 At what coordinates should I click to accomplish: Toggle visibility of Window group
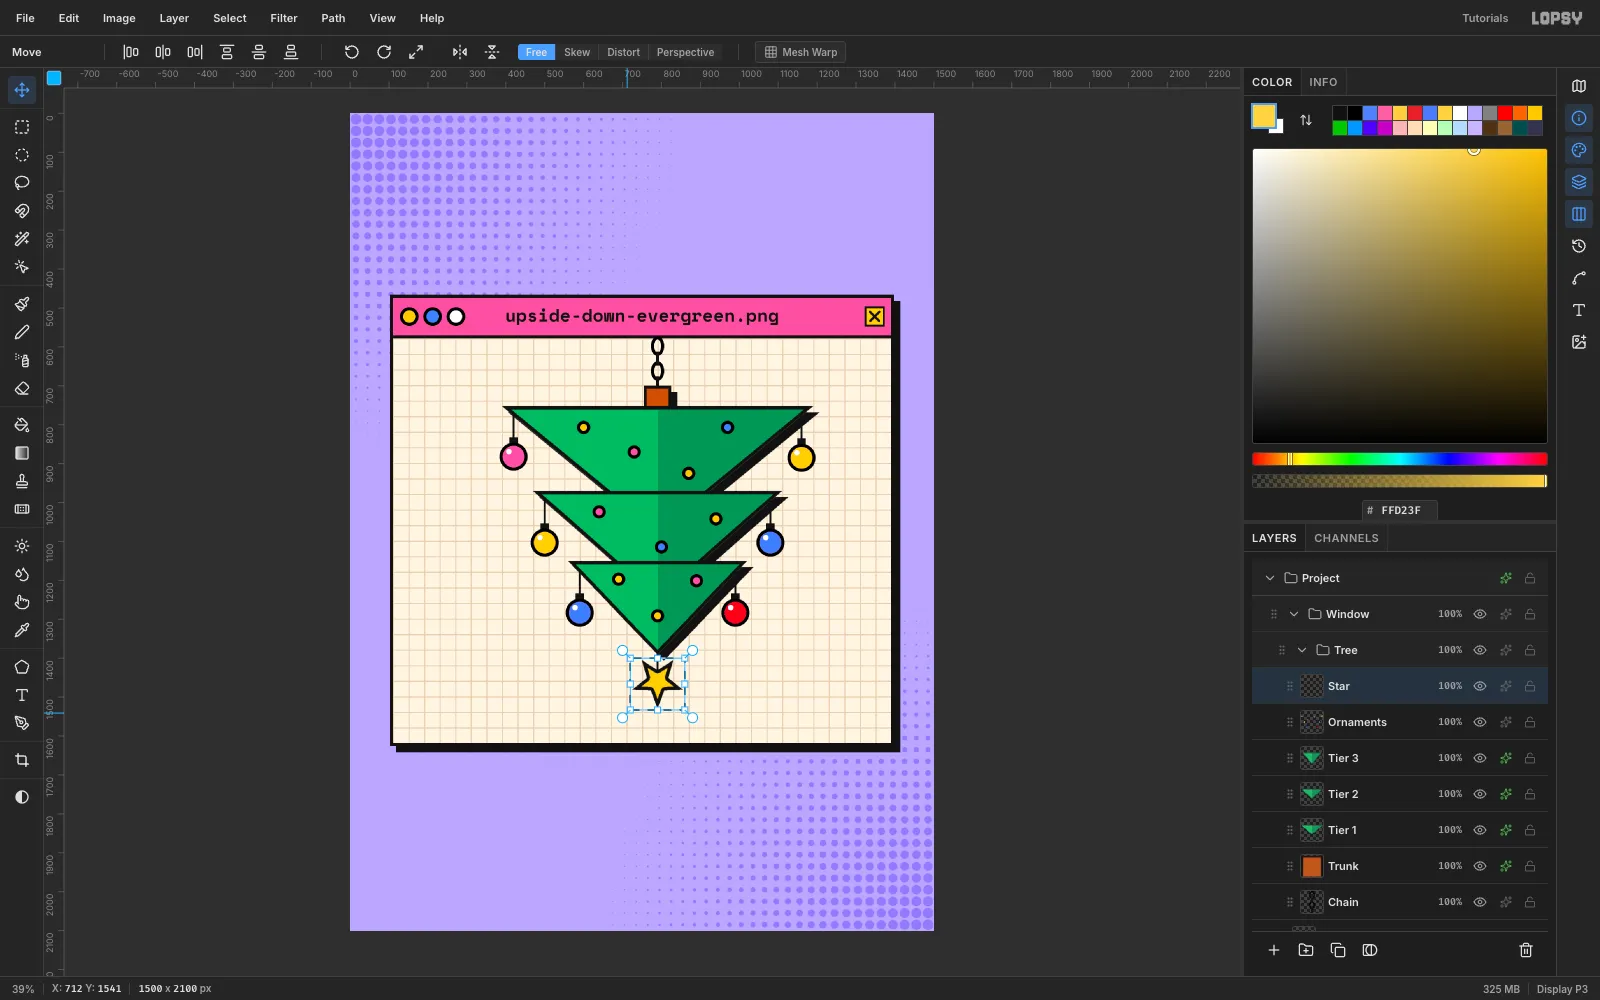coord(1480,614)
